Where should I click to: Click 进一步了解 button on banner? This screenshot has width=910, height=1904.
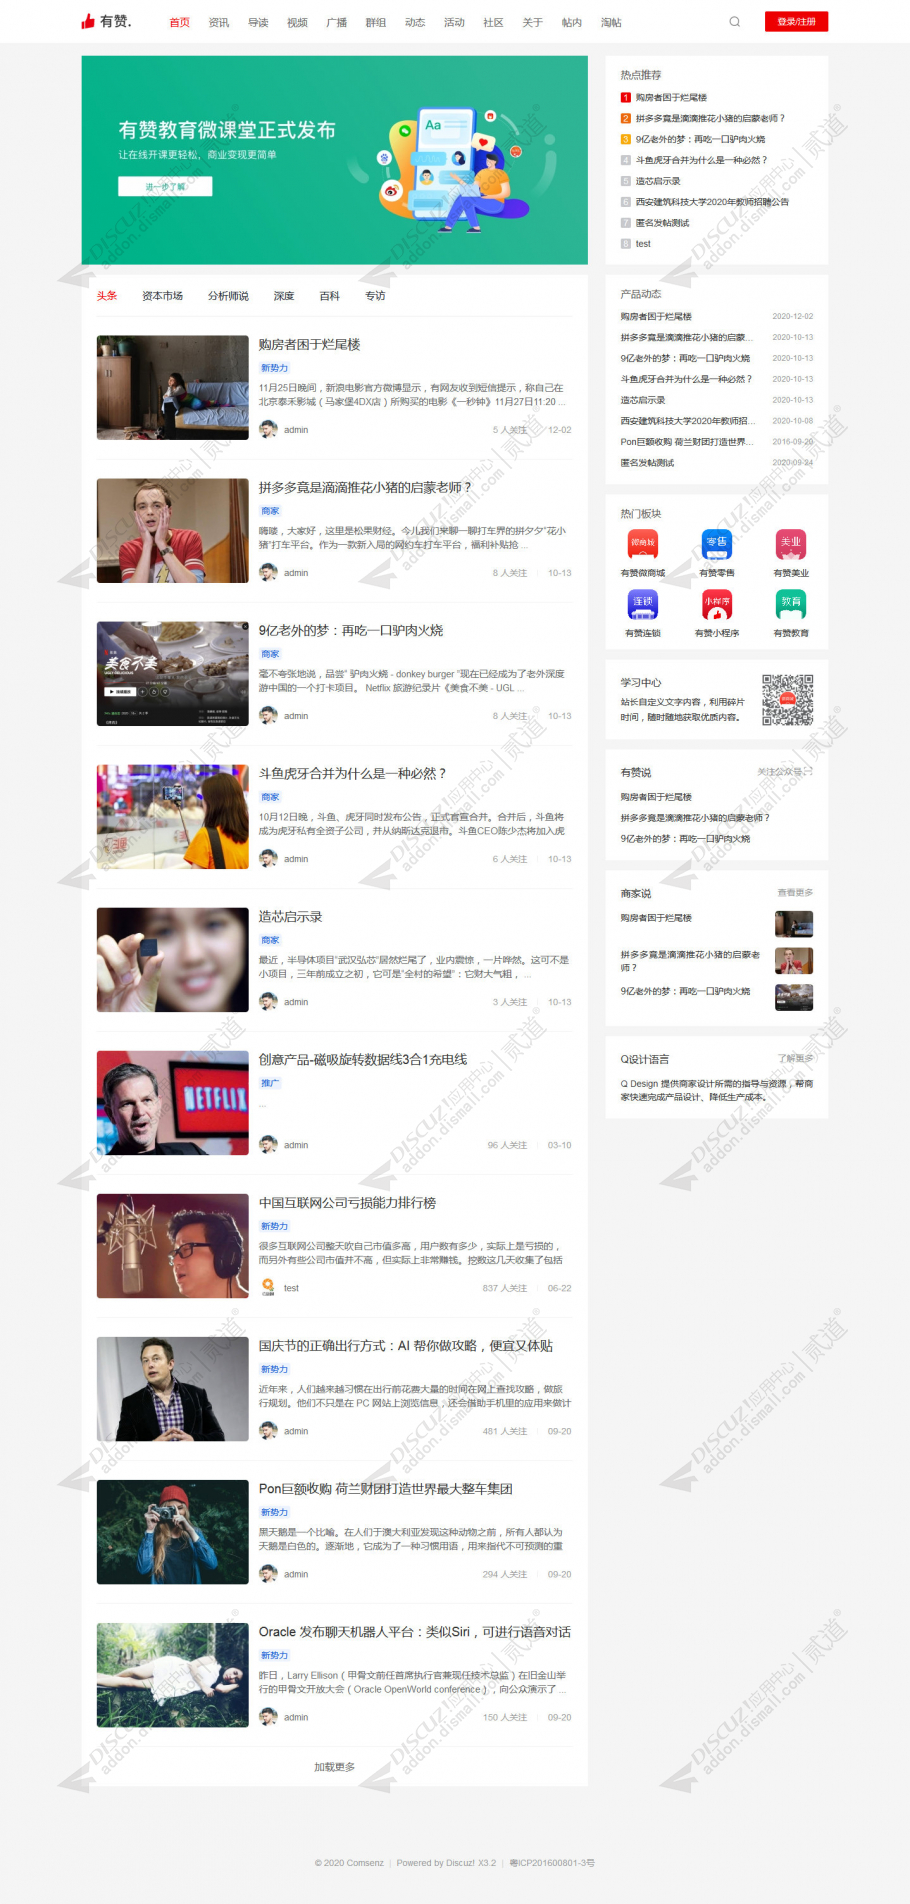(x=165, y=187)
